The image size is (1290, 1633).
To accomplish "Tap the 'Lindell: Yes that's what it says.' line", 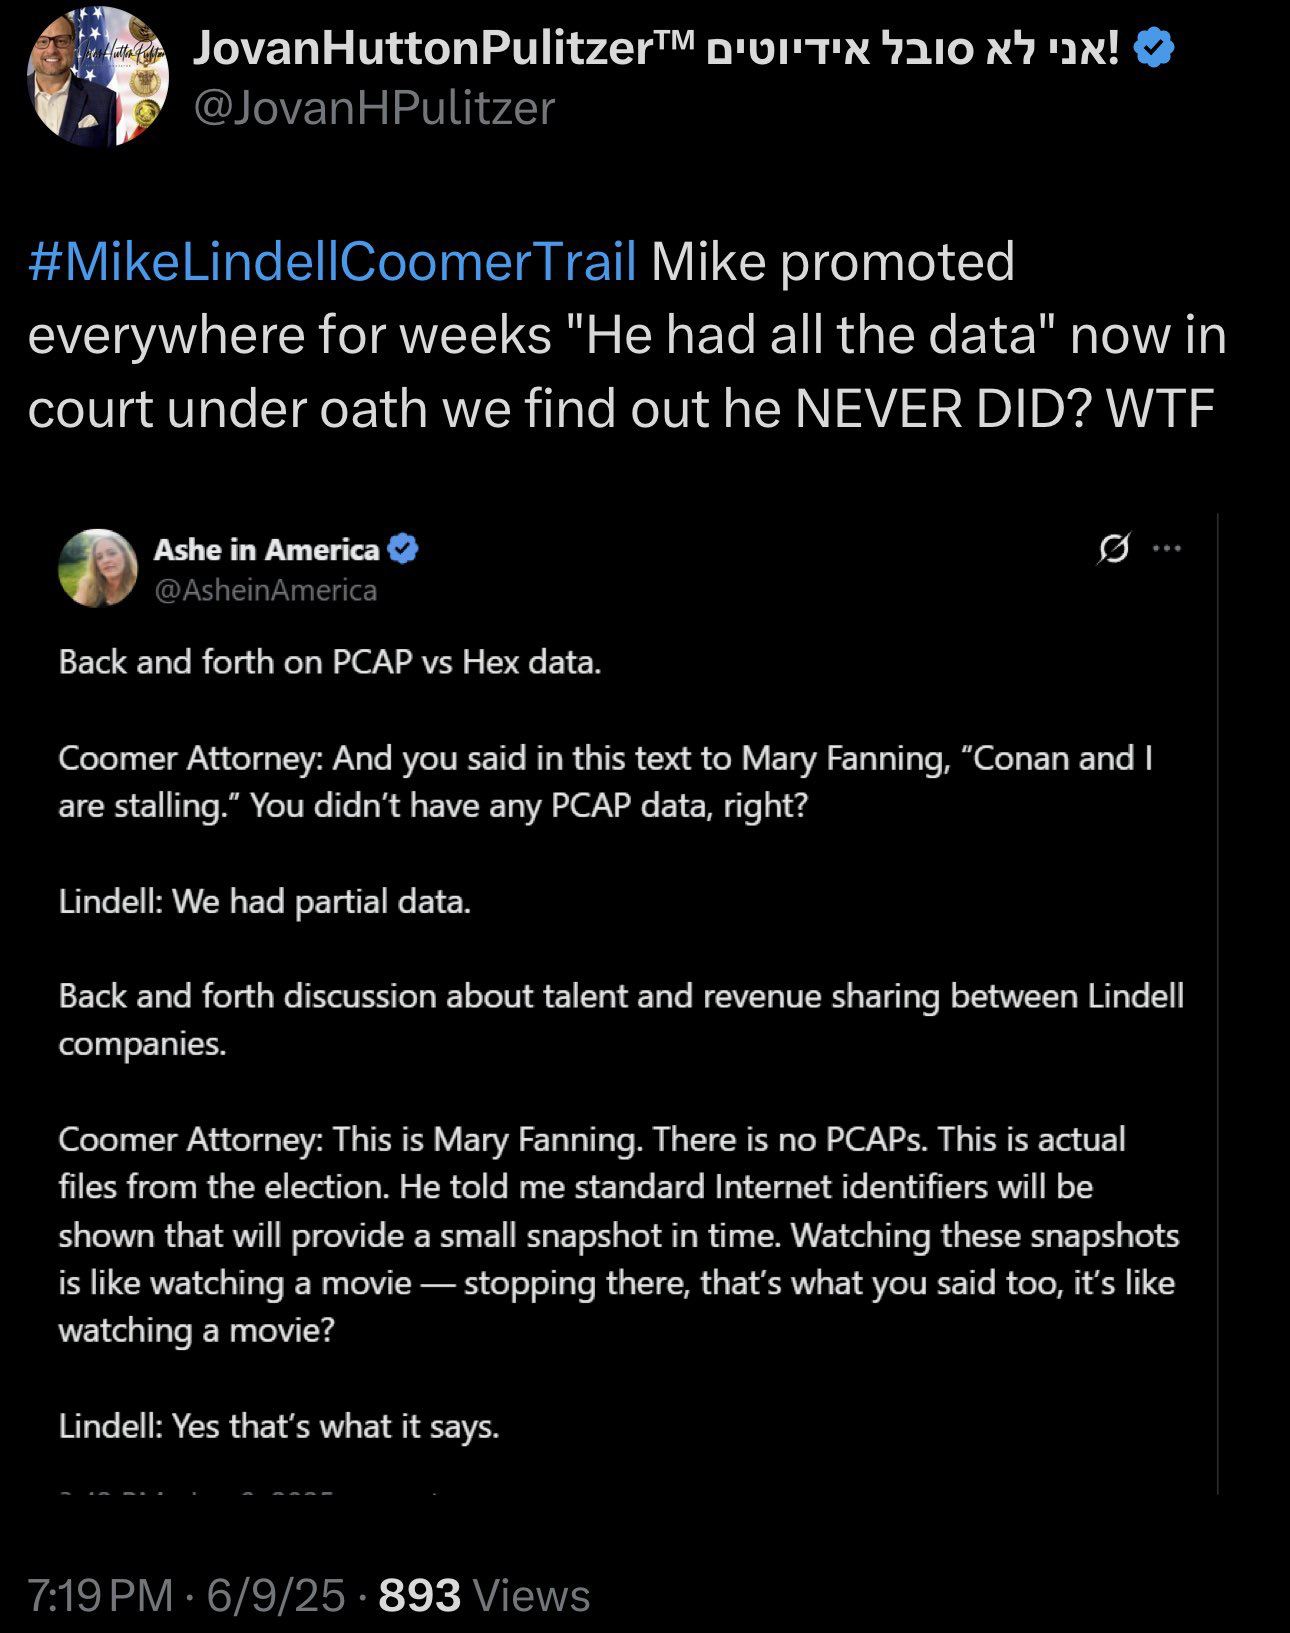I will click(279, 1426).
